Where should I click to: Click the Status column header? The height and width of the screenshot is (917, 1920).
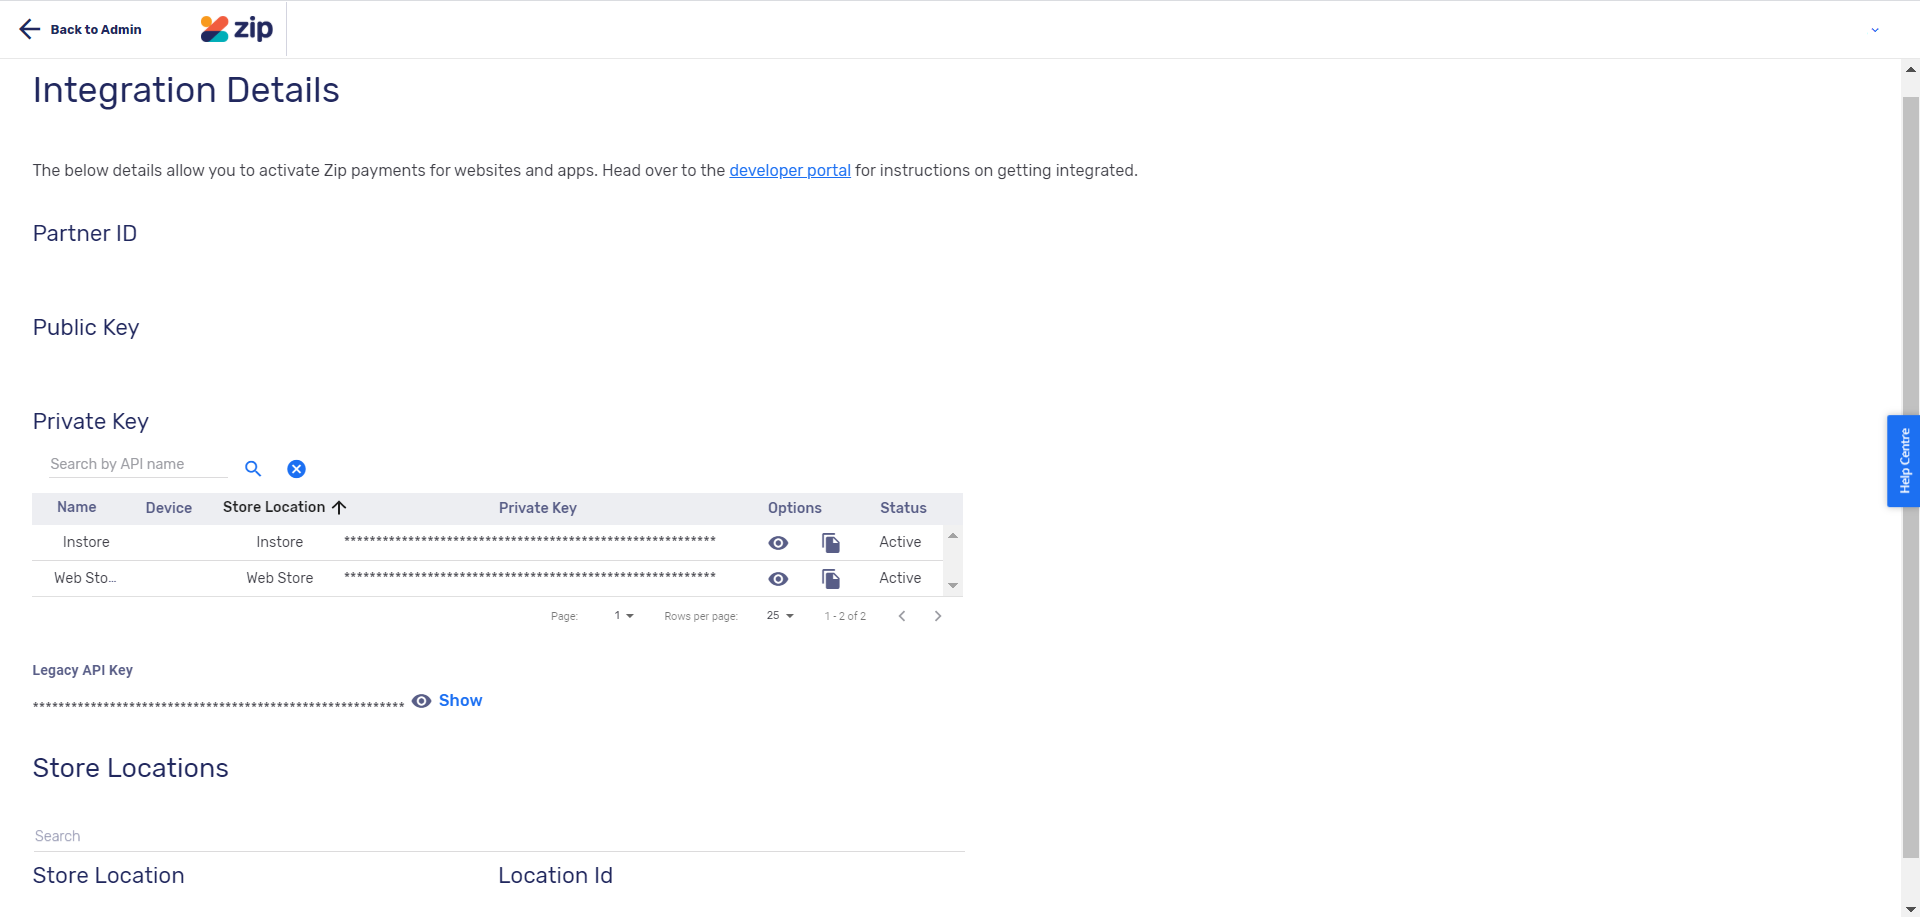(903, 508)
